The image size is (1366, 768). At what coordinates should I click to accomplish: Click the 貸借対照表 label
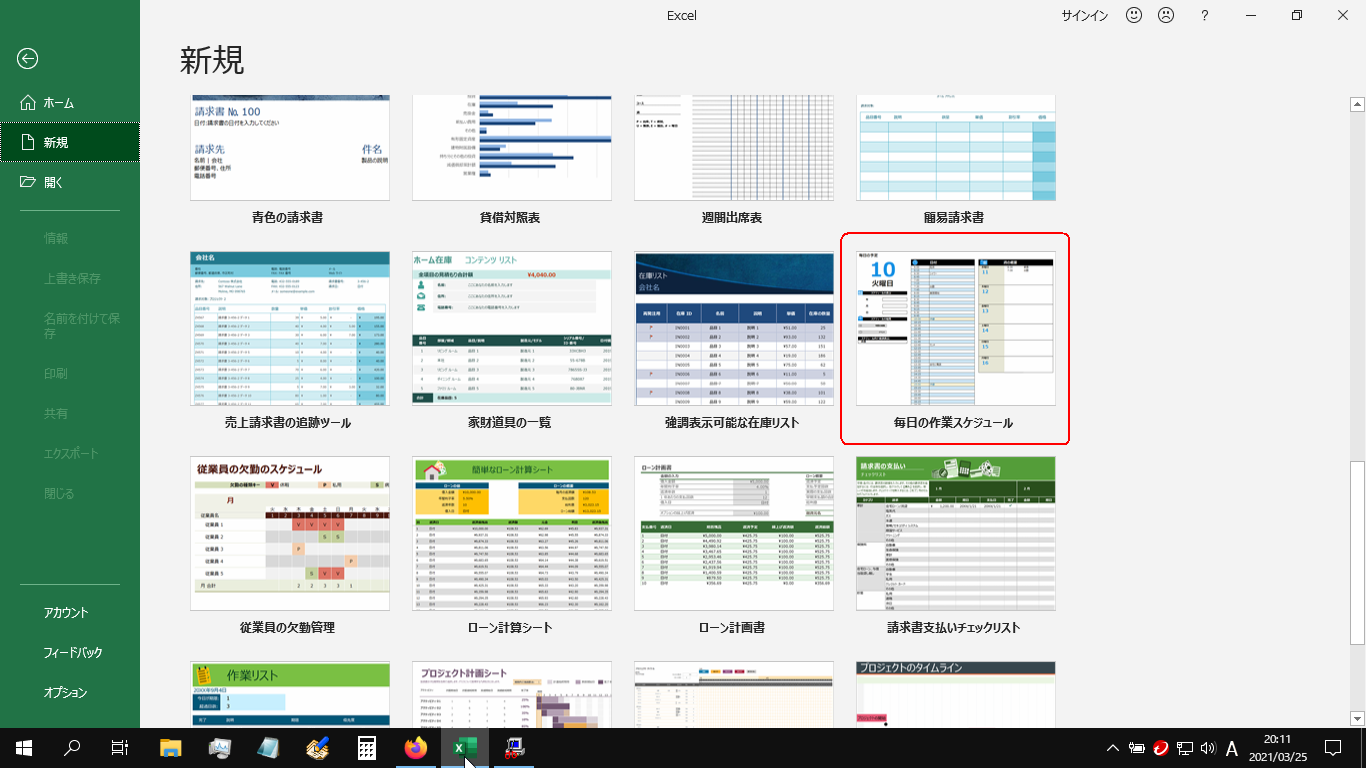(511, 217)
